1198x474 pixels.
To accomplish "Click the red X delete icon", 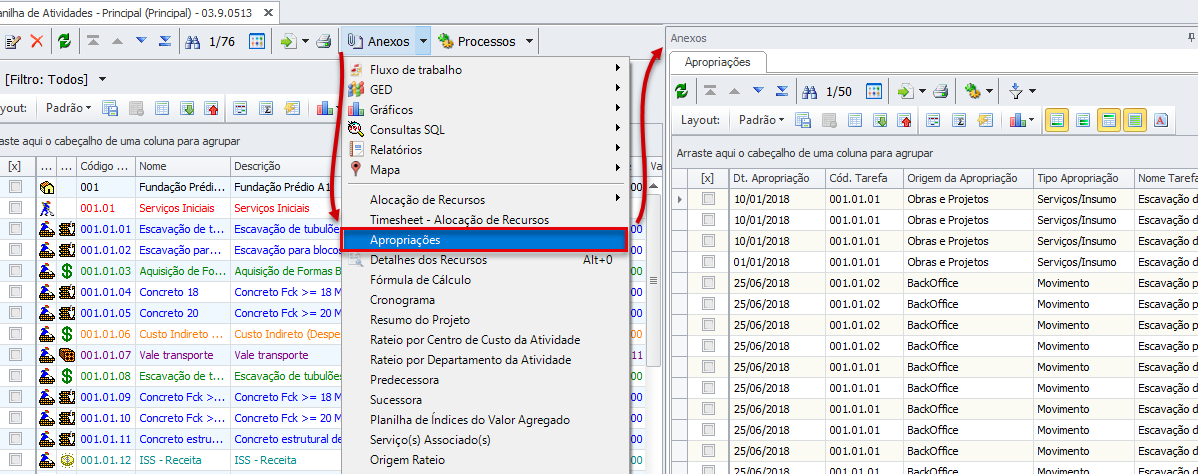I will tap(36, 41).
